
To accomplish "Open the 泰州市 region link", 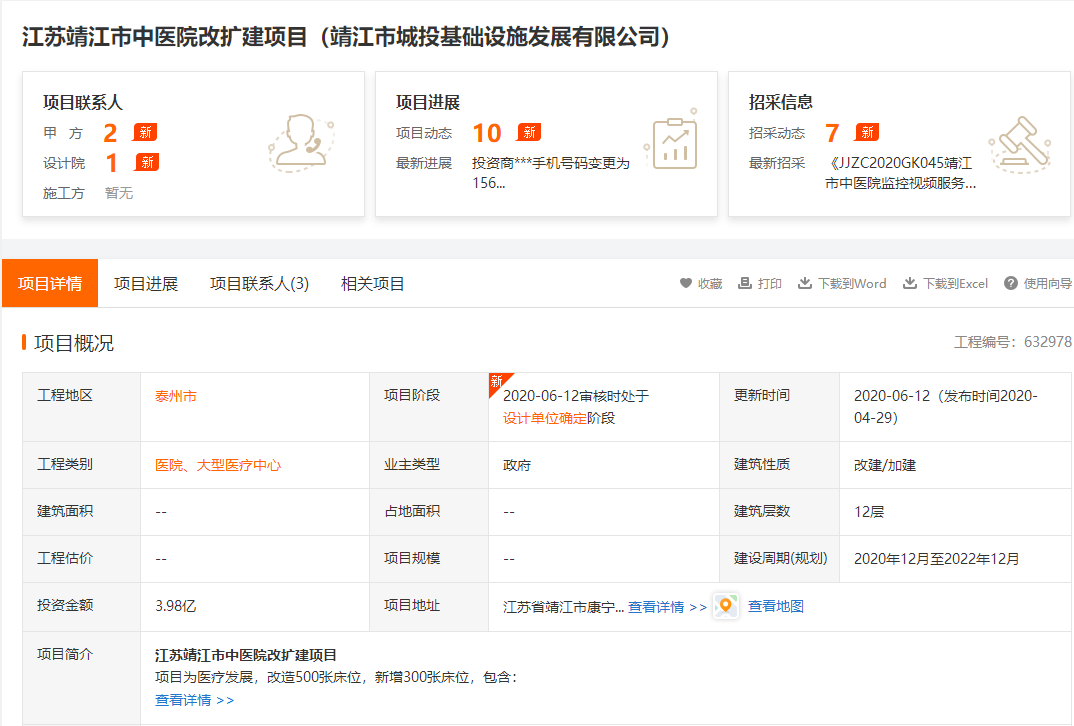I will tap(176, 396).
